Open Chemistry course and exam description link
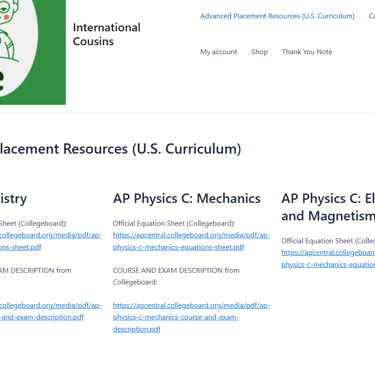Image resolution: width=375 pixels, height=366 pixels. (51, 311)
